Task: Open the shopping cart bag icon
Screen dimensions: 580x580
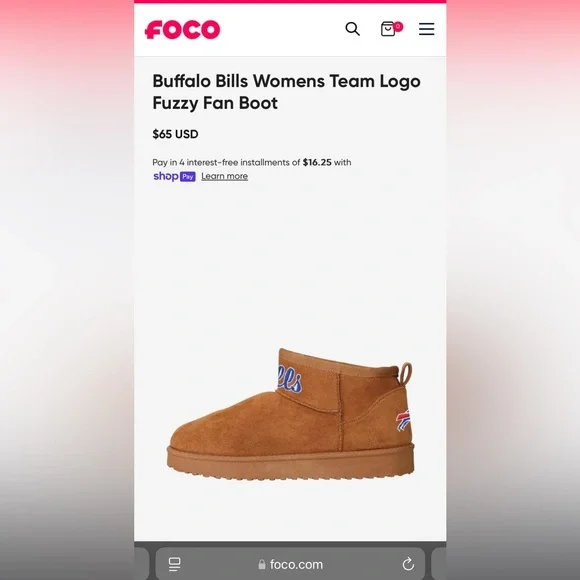Action: pos(388,29)
